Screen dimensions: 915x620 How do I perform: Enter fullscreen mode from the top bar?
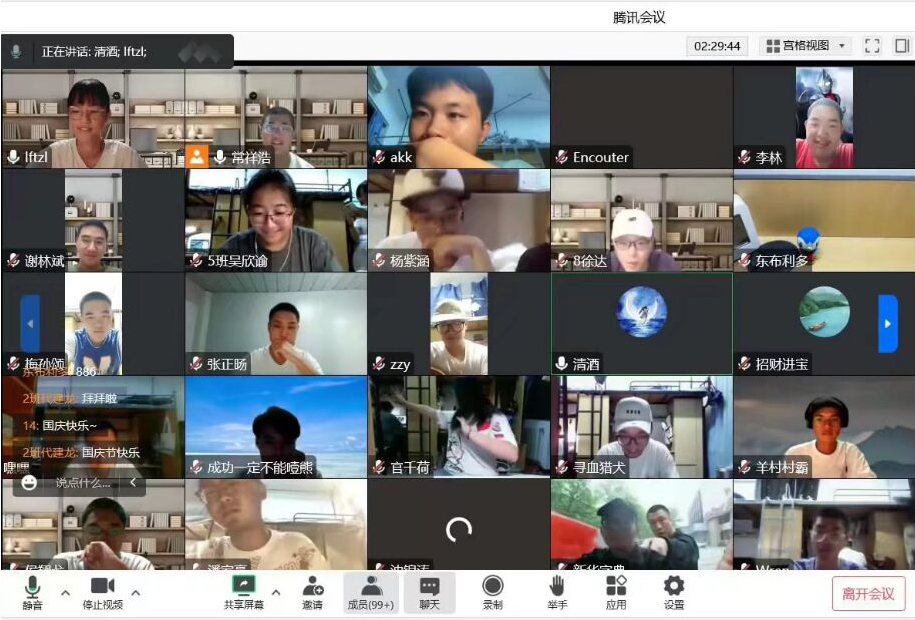872,46
